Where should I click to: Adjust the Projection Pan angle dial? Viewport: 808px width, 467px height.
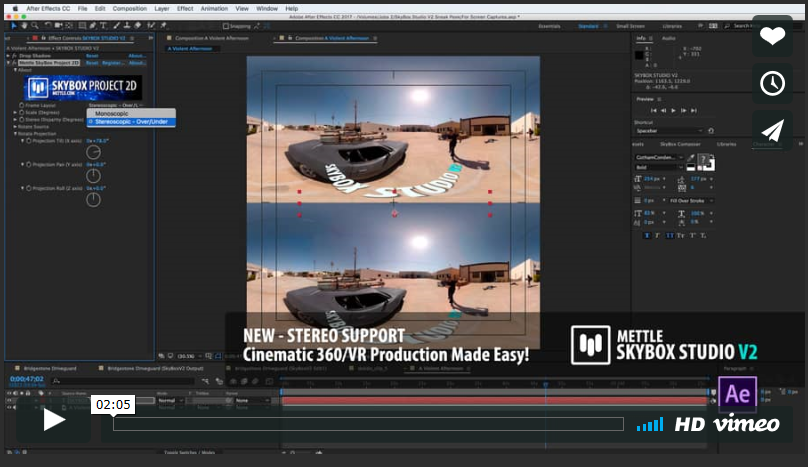(93, 176)
